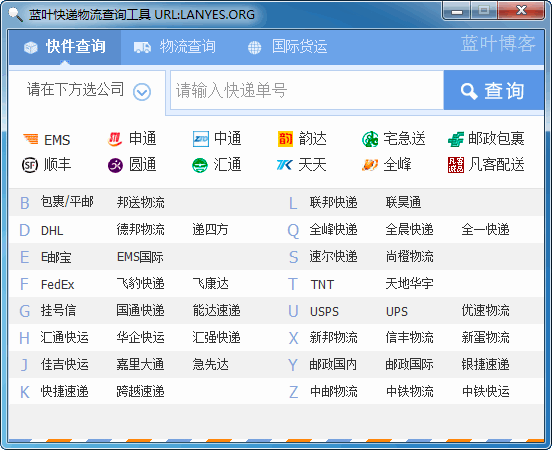Select 佳吉快运 in row J
This screenshot has height=450, width=552.
(x=64, y=364)
